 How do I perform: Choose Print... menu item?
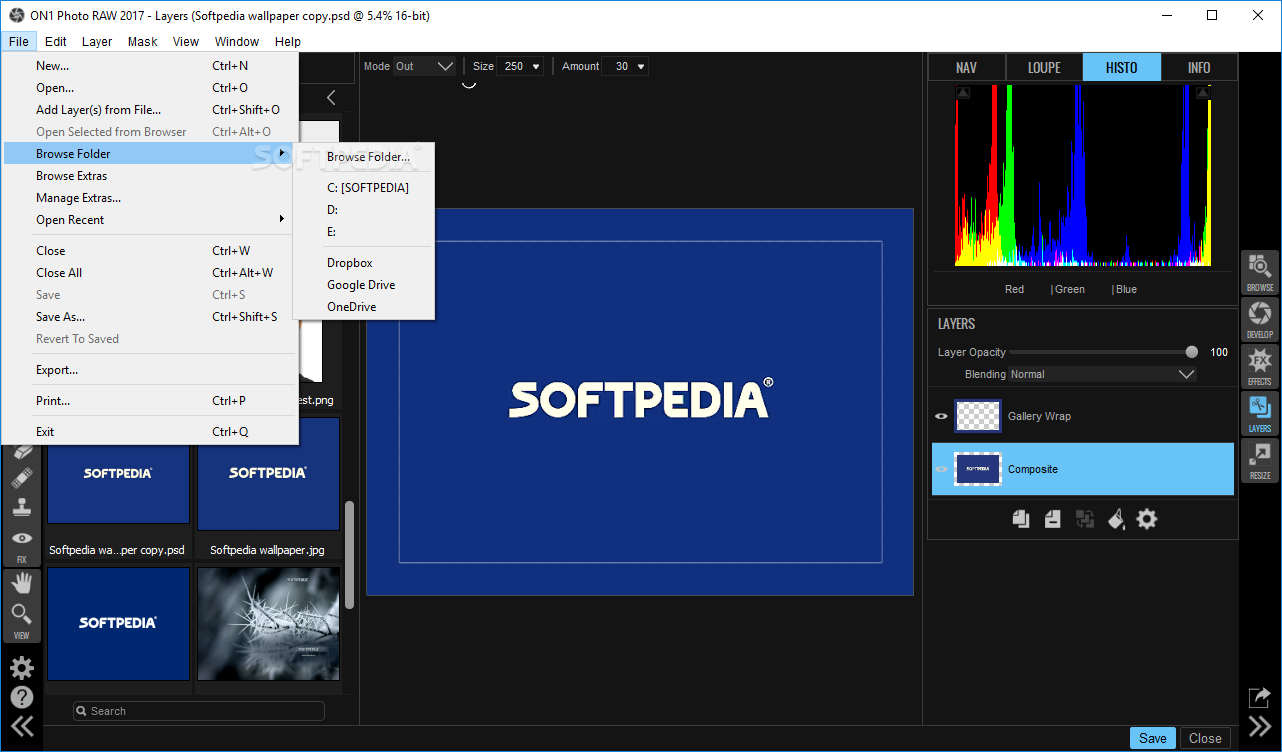click(x=150, y=401)
